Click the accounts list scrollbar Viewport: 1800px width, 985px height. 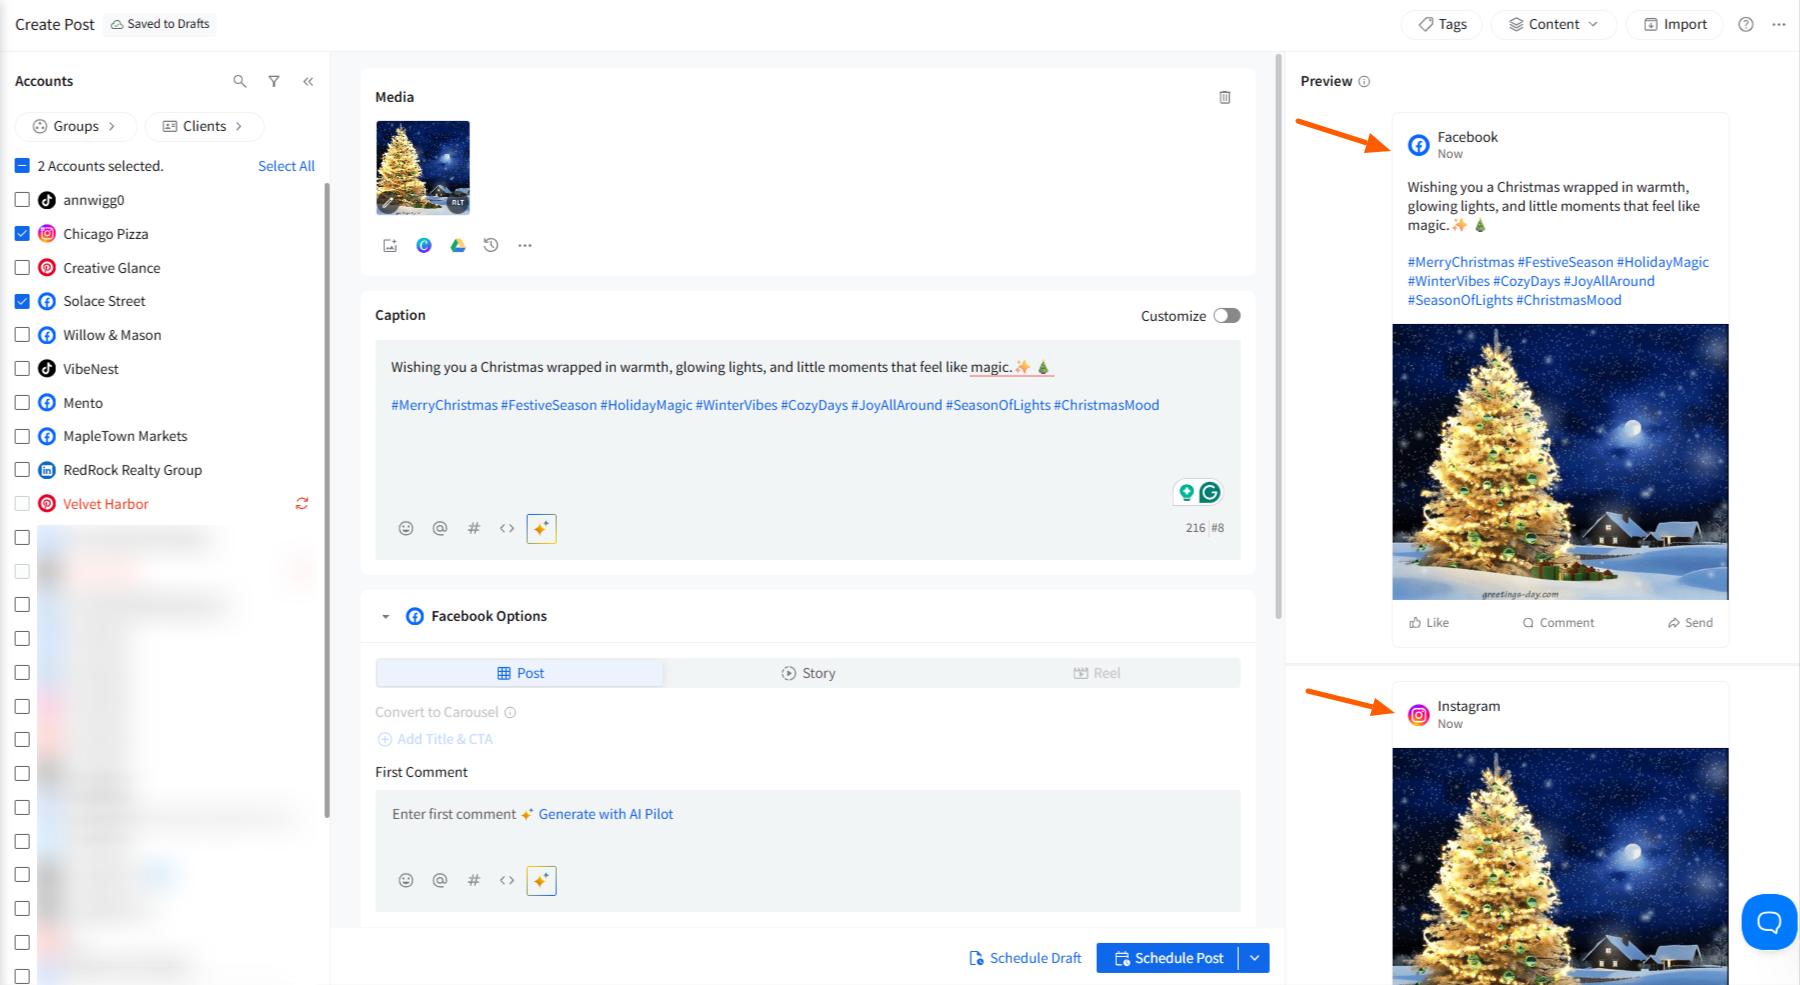click(327, 500)
